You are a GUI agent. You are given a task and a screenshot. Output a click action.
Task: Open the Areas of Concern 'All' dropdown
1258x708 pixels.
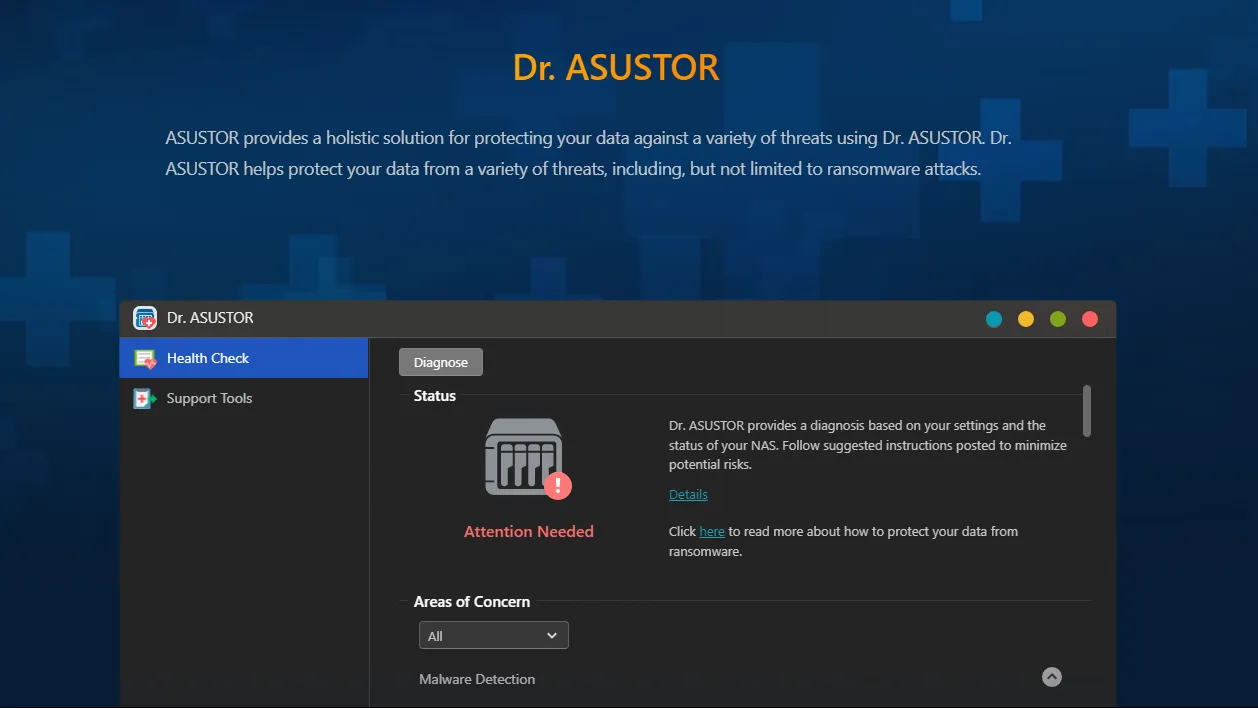tap(494, 635)
